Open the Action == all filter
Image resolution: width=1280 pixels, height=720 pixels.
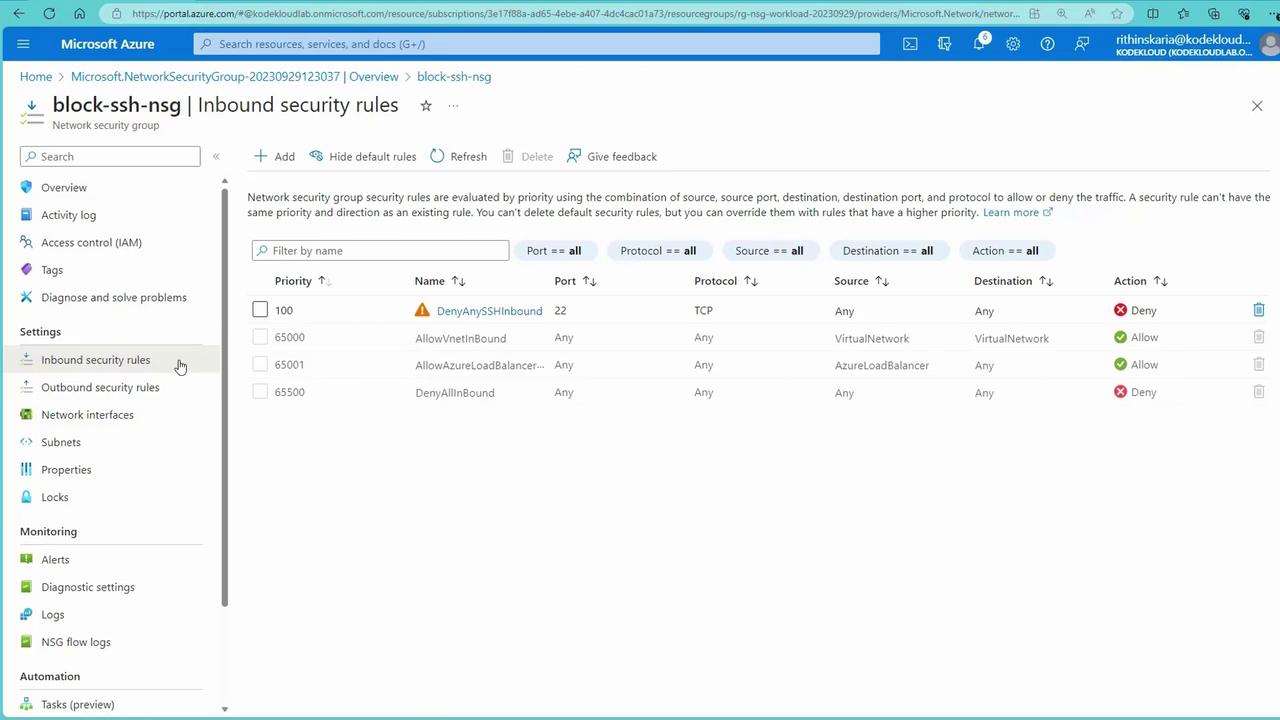pyautogui.click(x=1005, y=251)
